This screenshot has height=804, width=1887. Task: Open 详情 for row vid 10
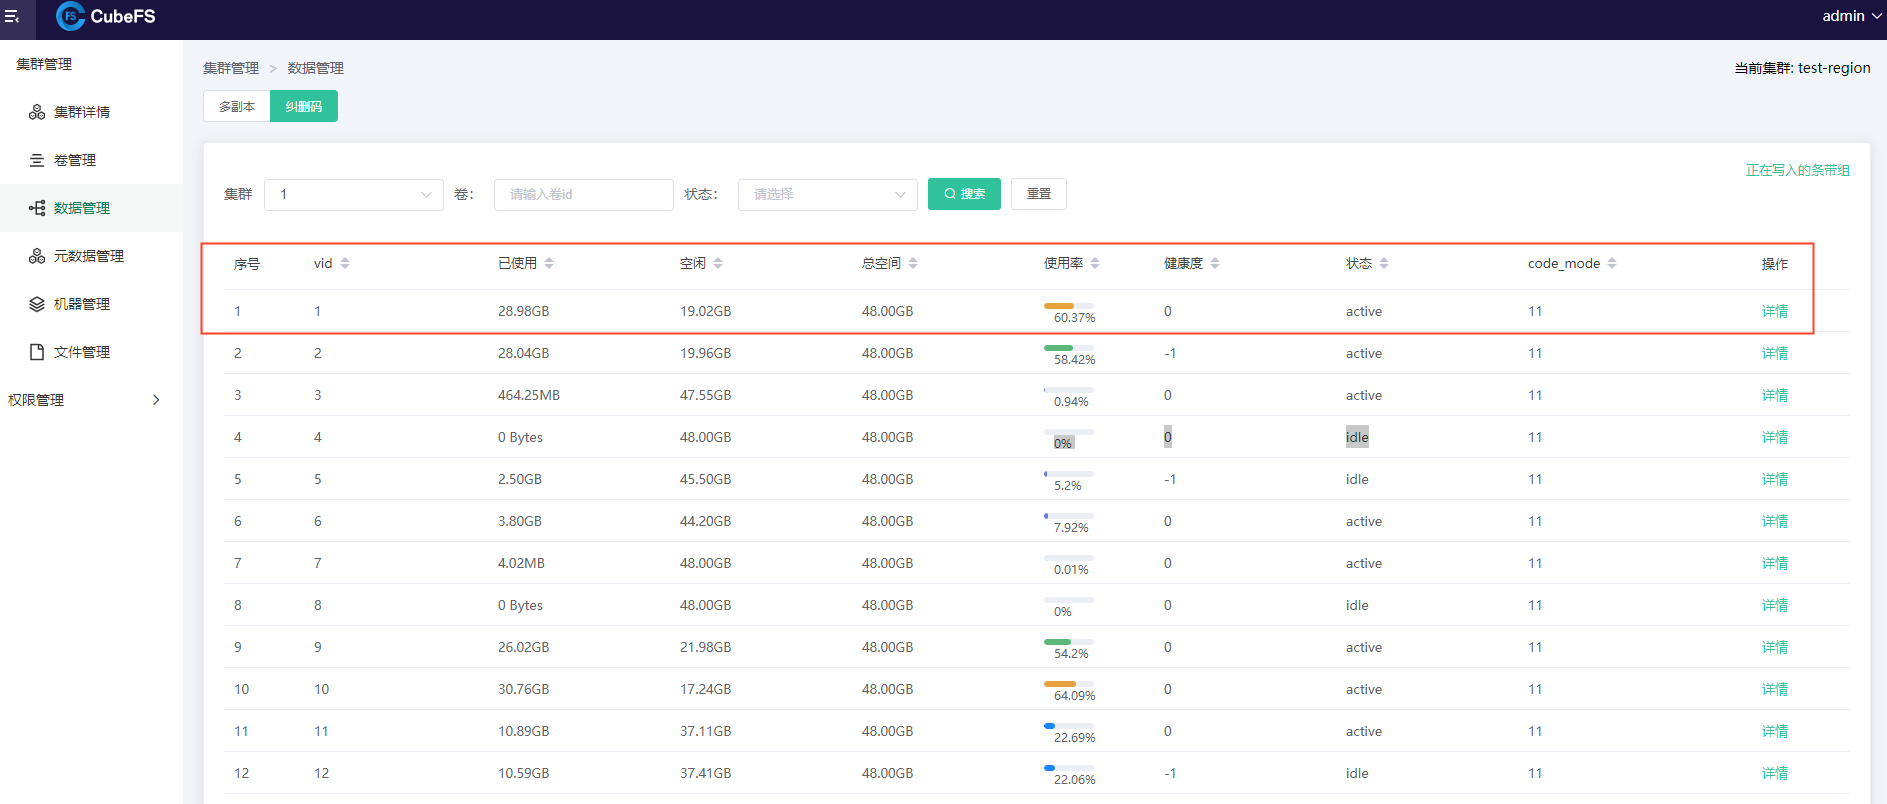click(1775, 689)
